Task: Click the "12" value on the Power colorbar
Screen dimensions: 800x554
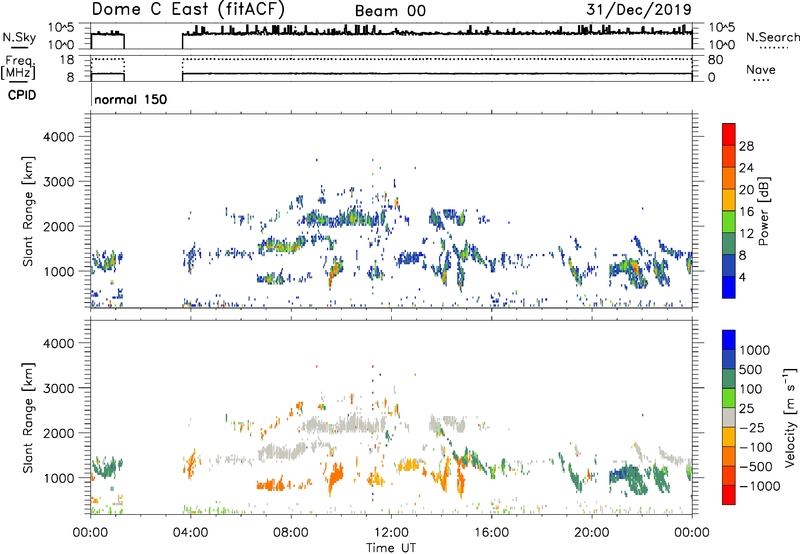Action: pyautogui.click(x=746, y=234)
